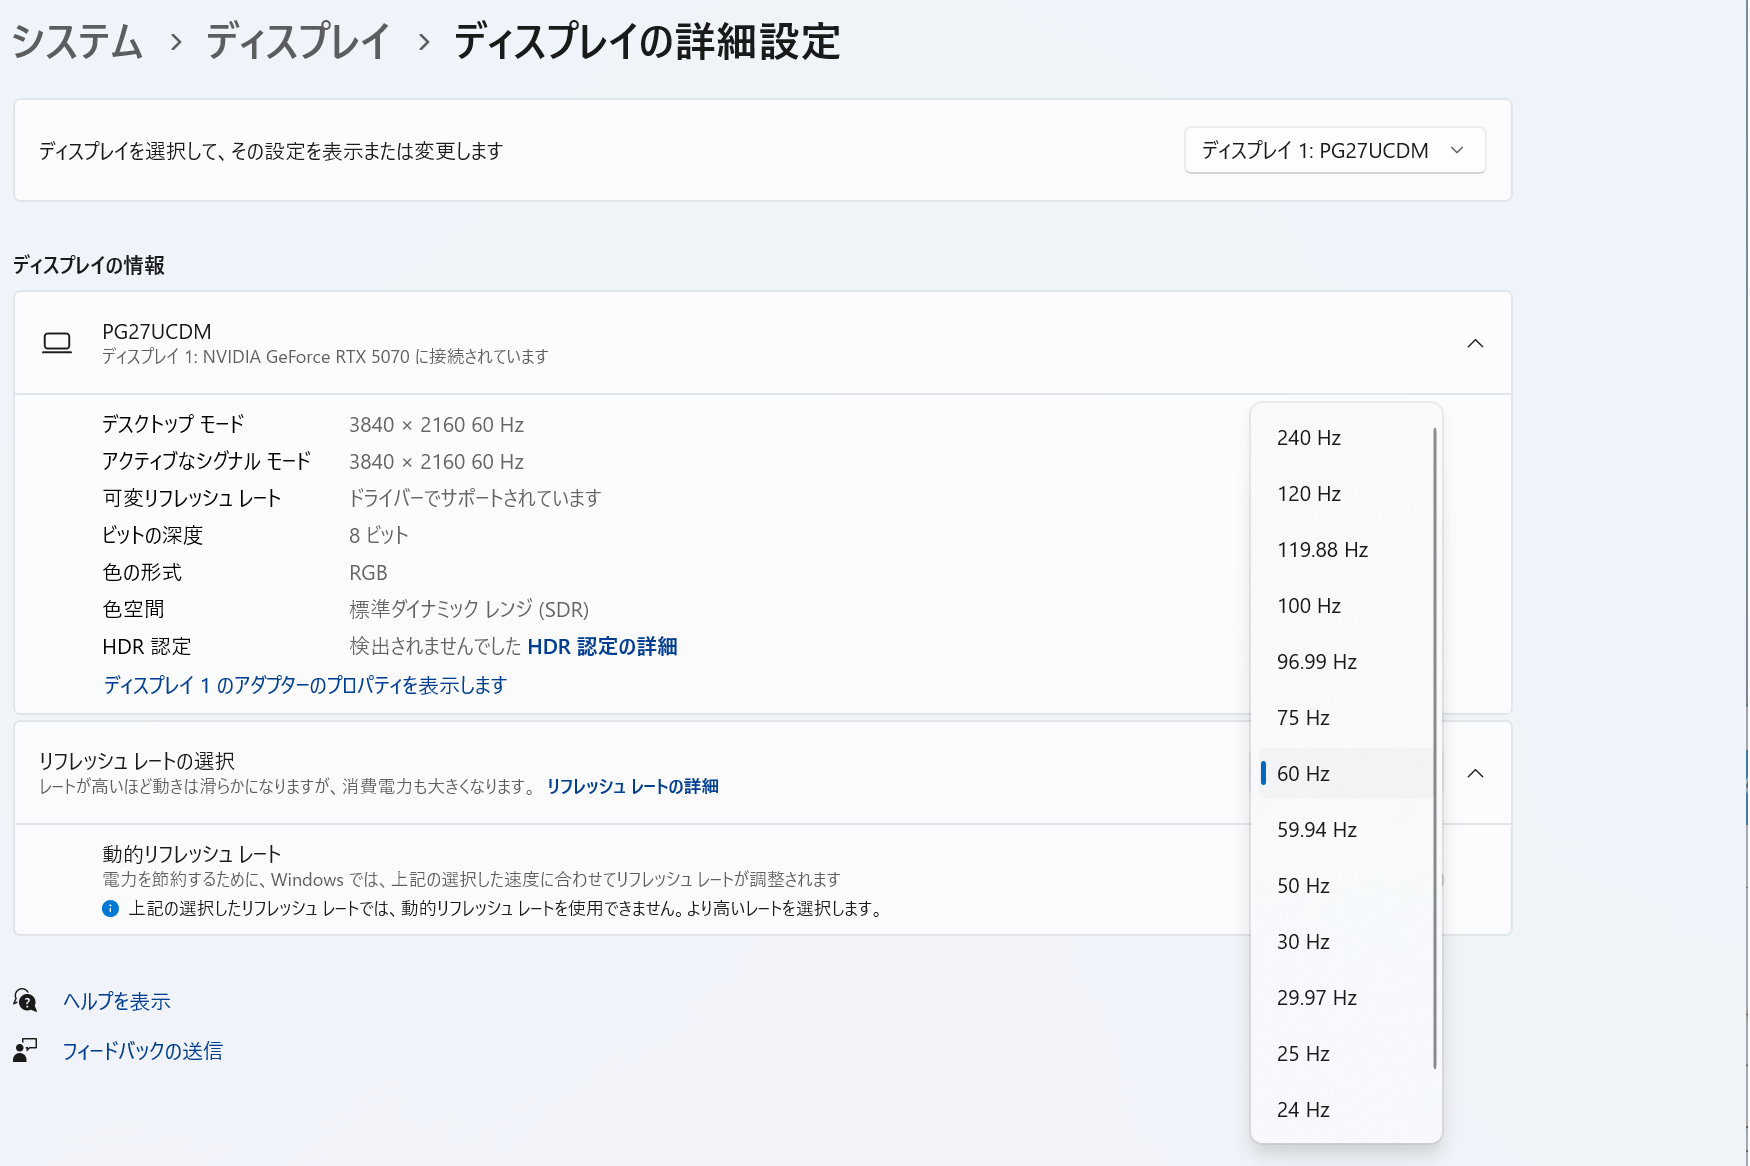
Task: Open the ディスプレイ 1: PG27UCDM display selector
Action: pyautogui.click(x=1333, y=150)
